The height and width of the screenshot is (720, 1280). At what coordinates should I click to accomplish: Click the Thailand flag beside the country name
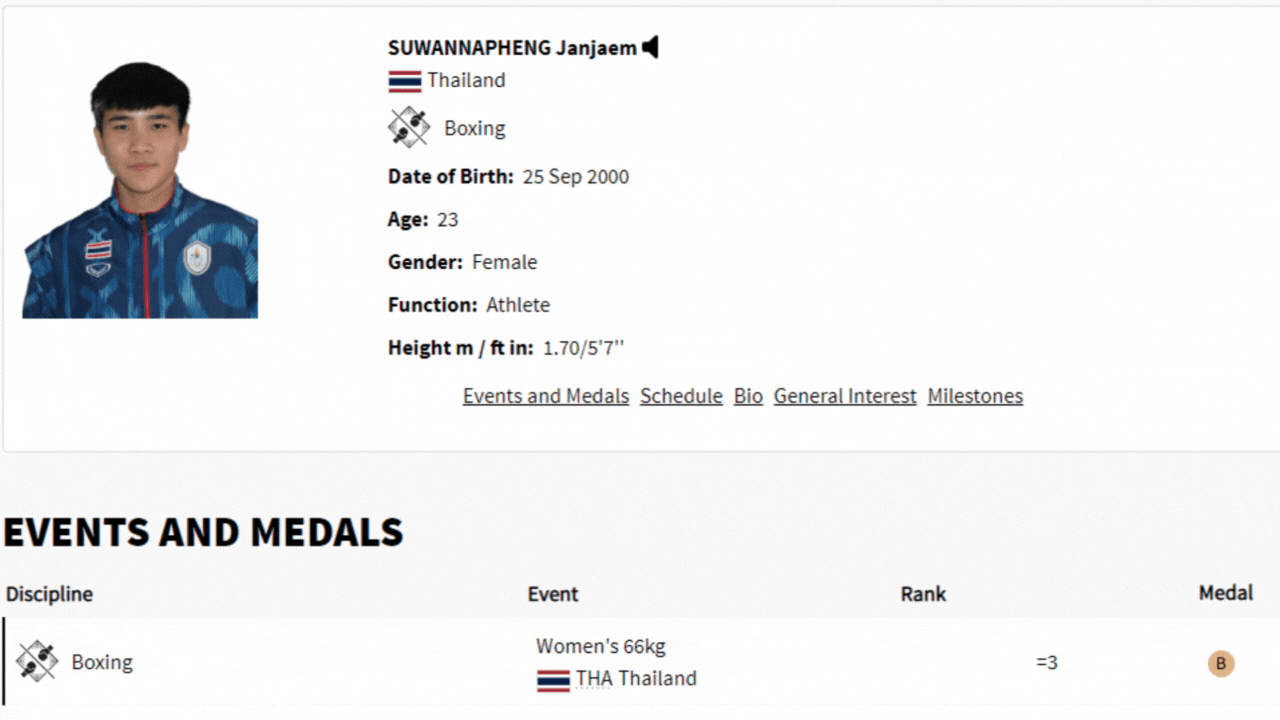coord(405,81)
